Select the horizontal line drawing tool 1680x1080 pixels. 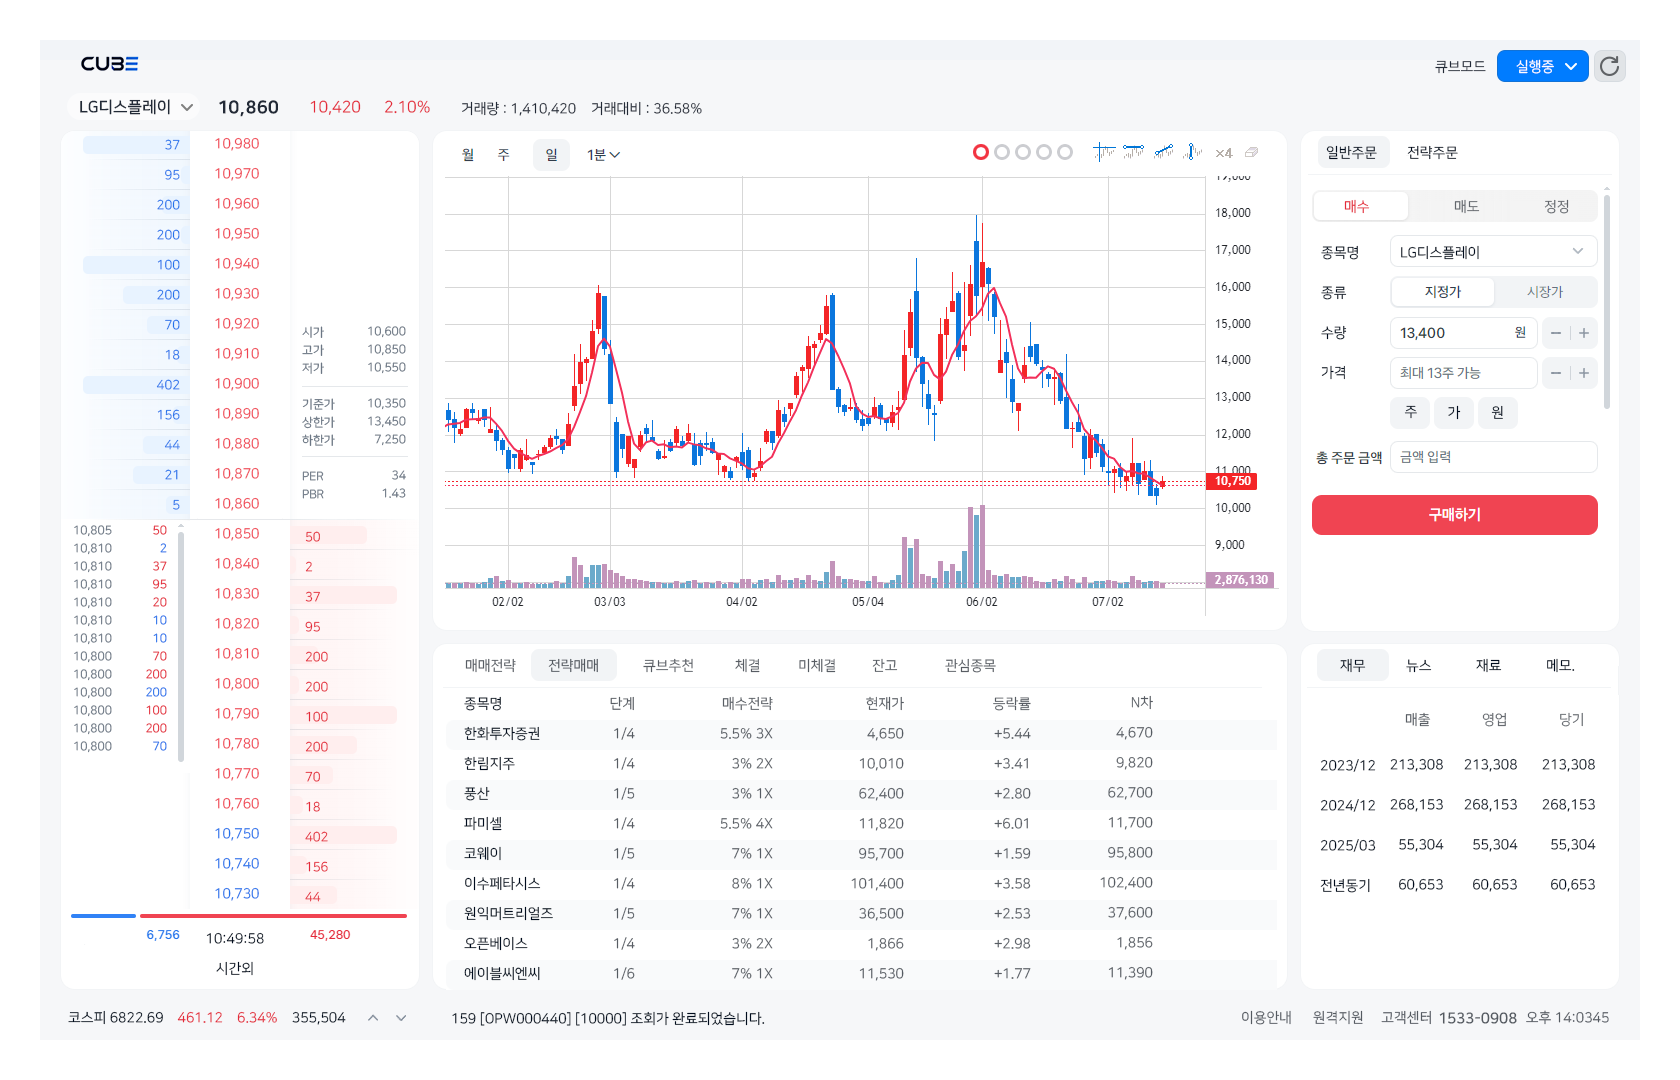tap(1133, 152)
